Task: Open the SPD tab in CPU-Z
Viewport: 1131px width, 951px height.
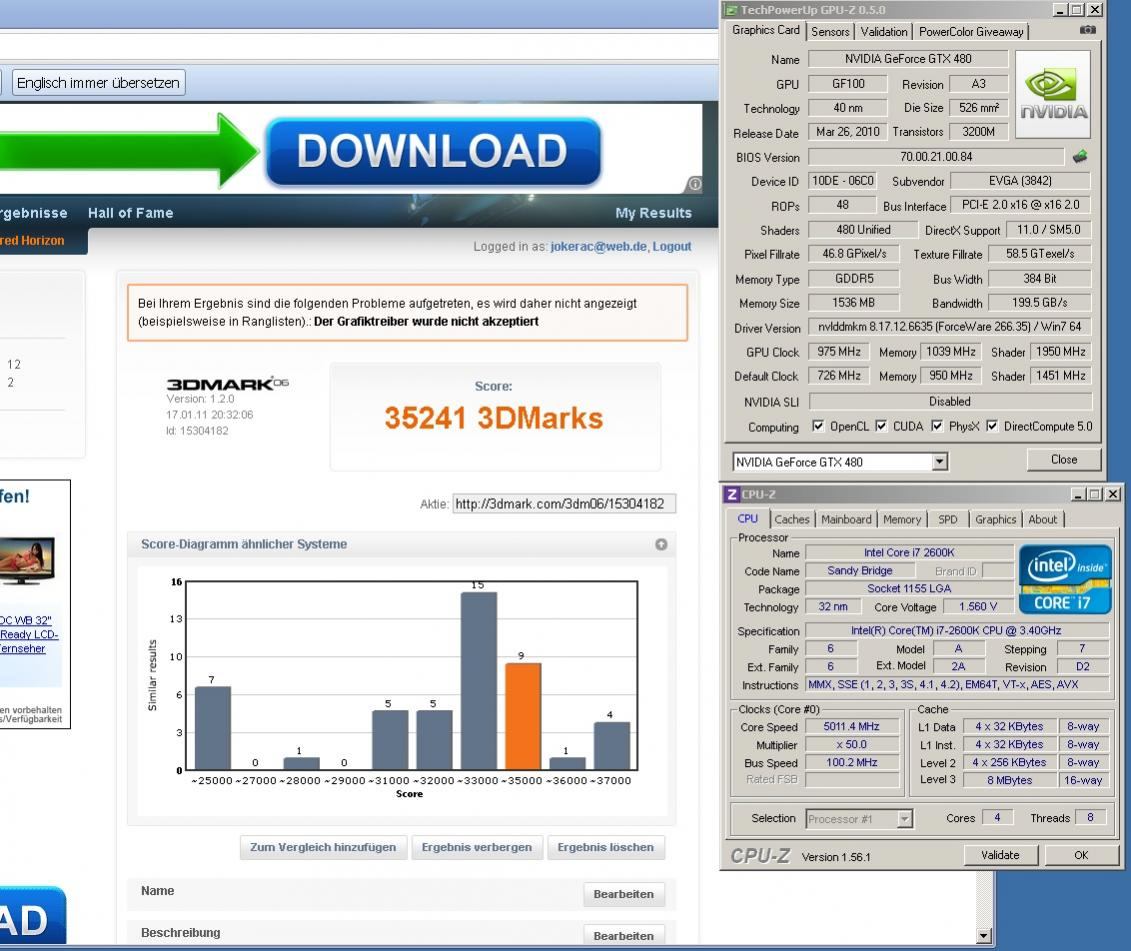Action: coord(948,519)
